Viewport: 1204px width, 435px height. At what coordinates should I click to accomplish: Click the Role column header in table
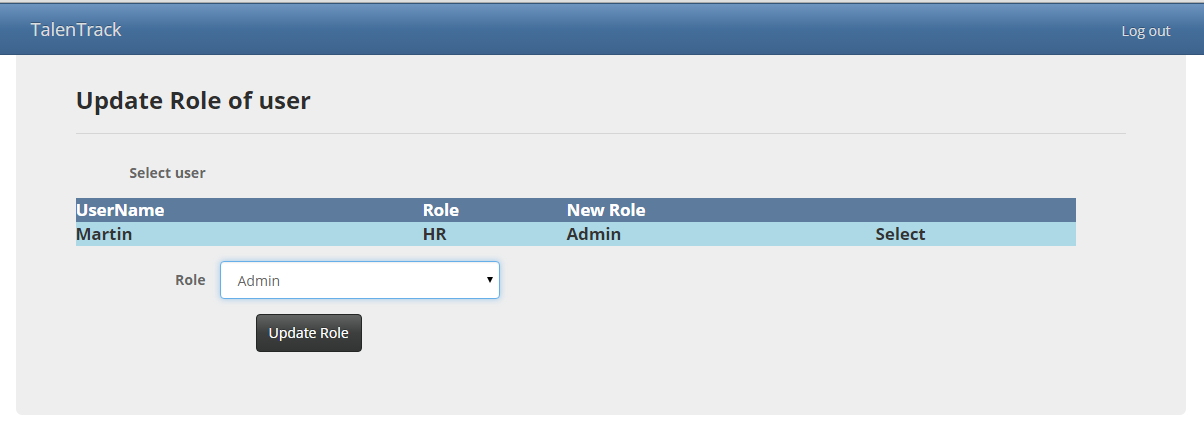[x=441, y=210]
